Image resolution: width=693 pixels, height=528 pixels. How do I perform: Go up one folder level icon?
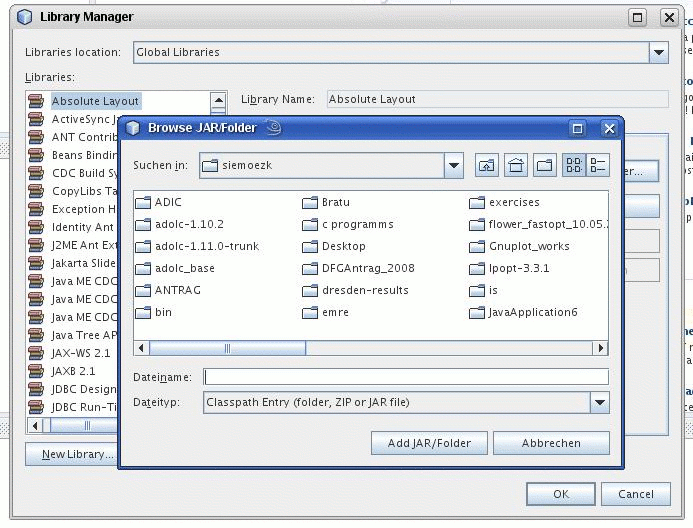click(487, 165)
